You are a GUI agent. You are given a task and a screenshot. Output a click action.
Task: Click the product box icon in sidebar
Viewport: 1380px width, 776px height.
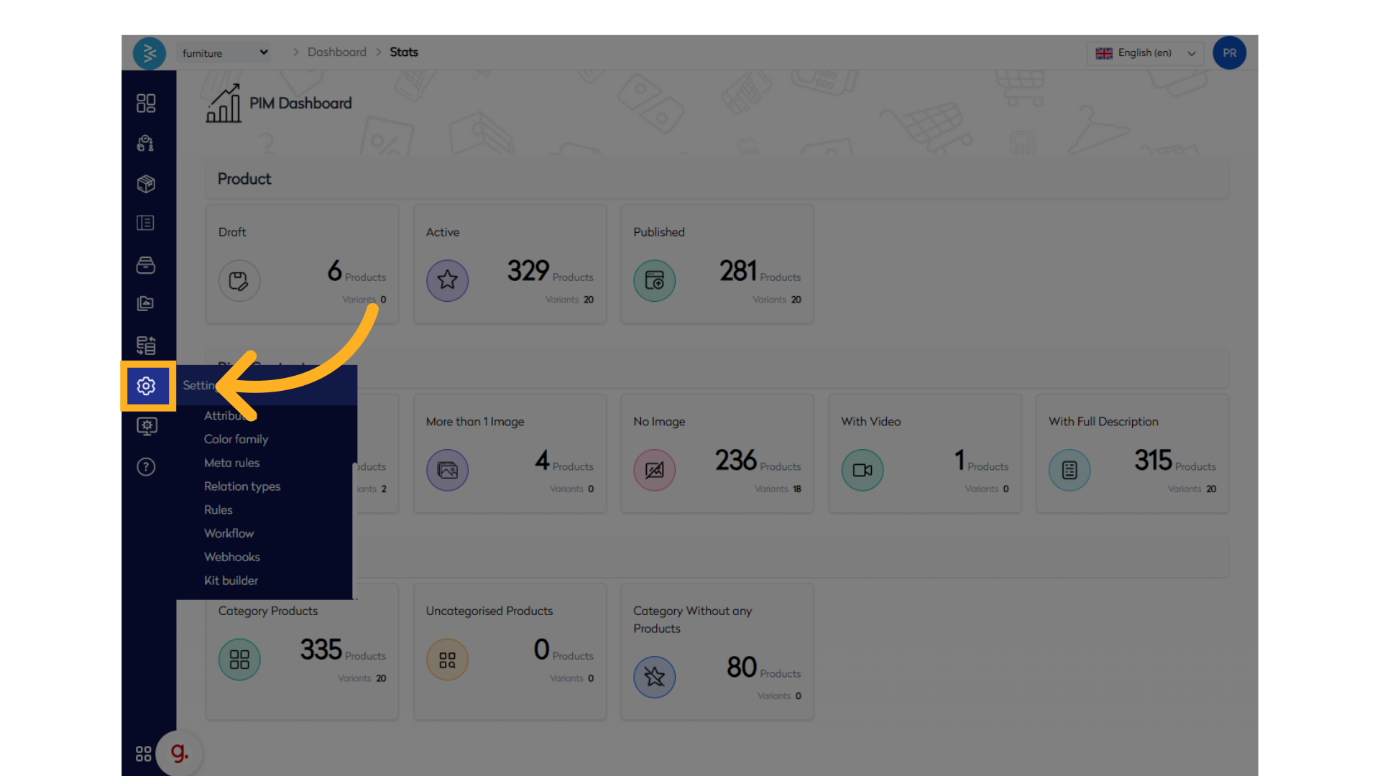[x=146, y=184]
